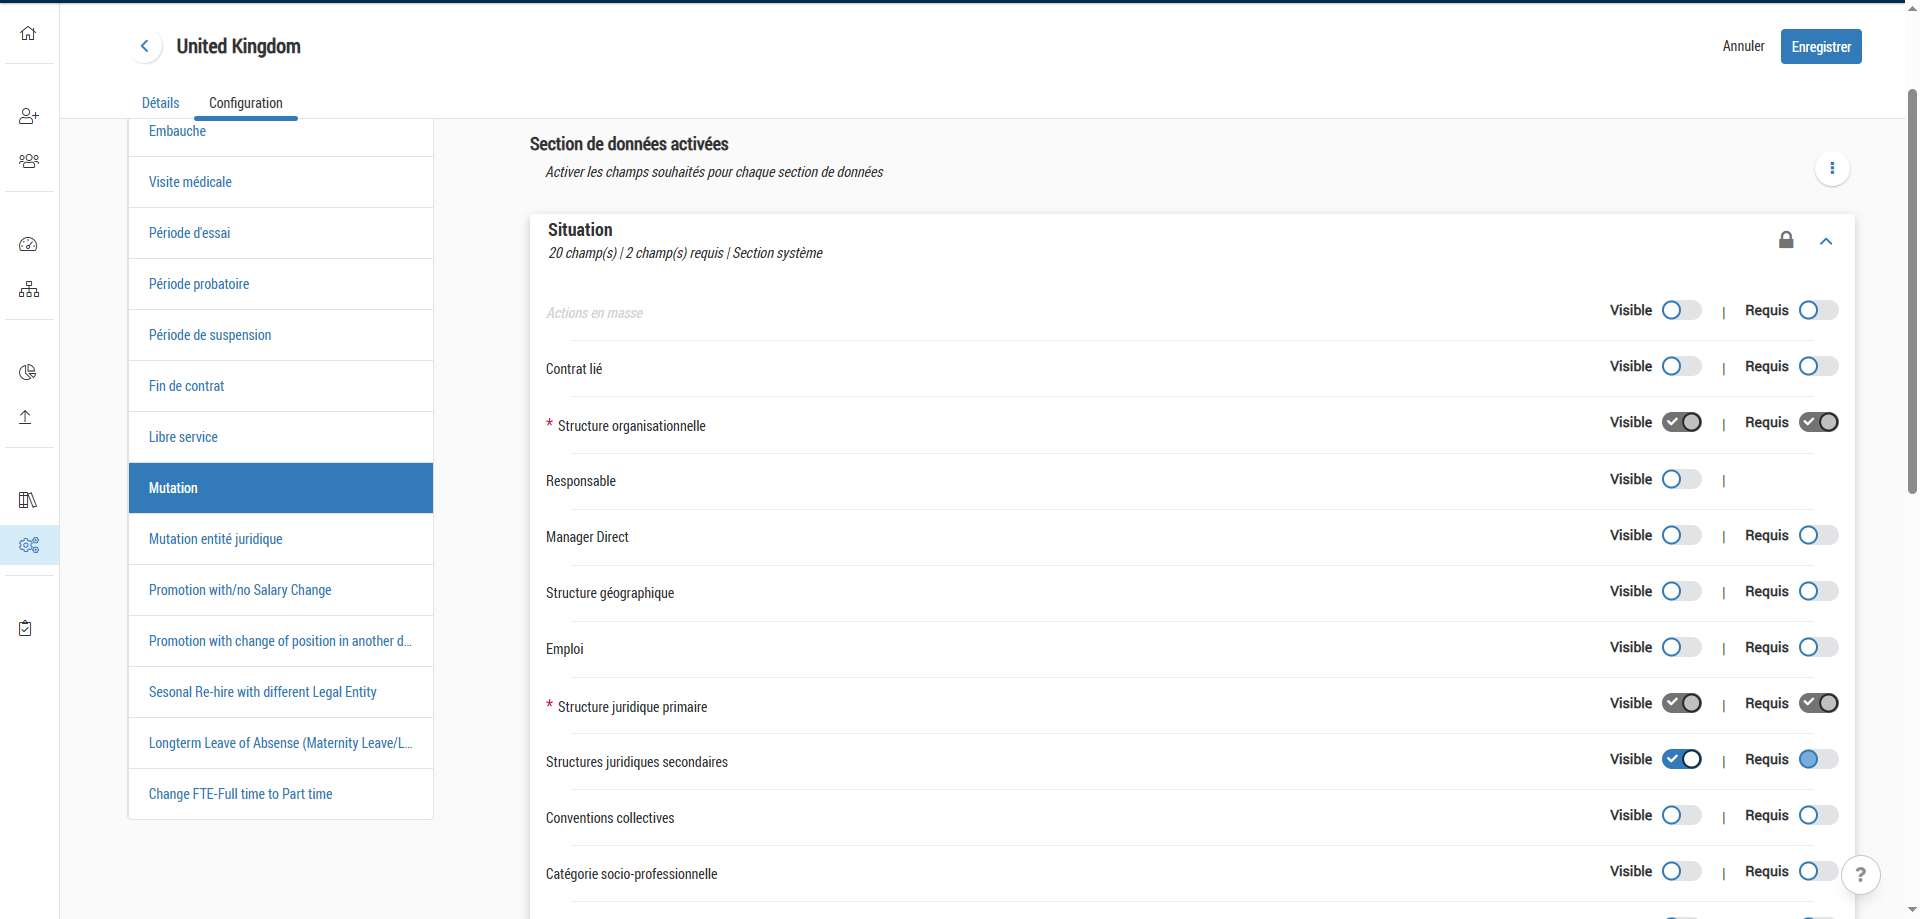Open the help question mark button
1920x919 pixels.
[x=1860, y=874]
